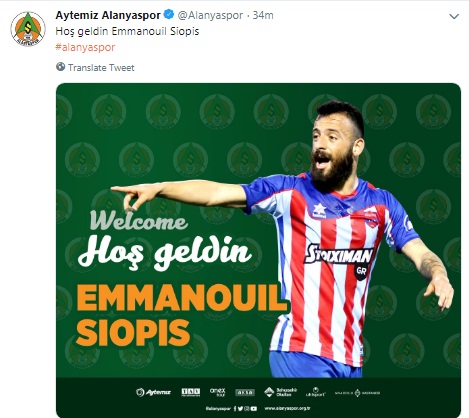Click the Twitter bird icon in the banner
Image resolution: width=469 pixels, height=418 pixels.
pyautogui.click(x=240, y=408)
